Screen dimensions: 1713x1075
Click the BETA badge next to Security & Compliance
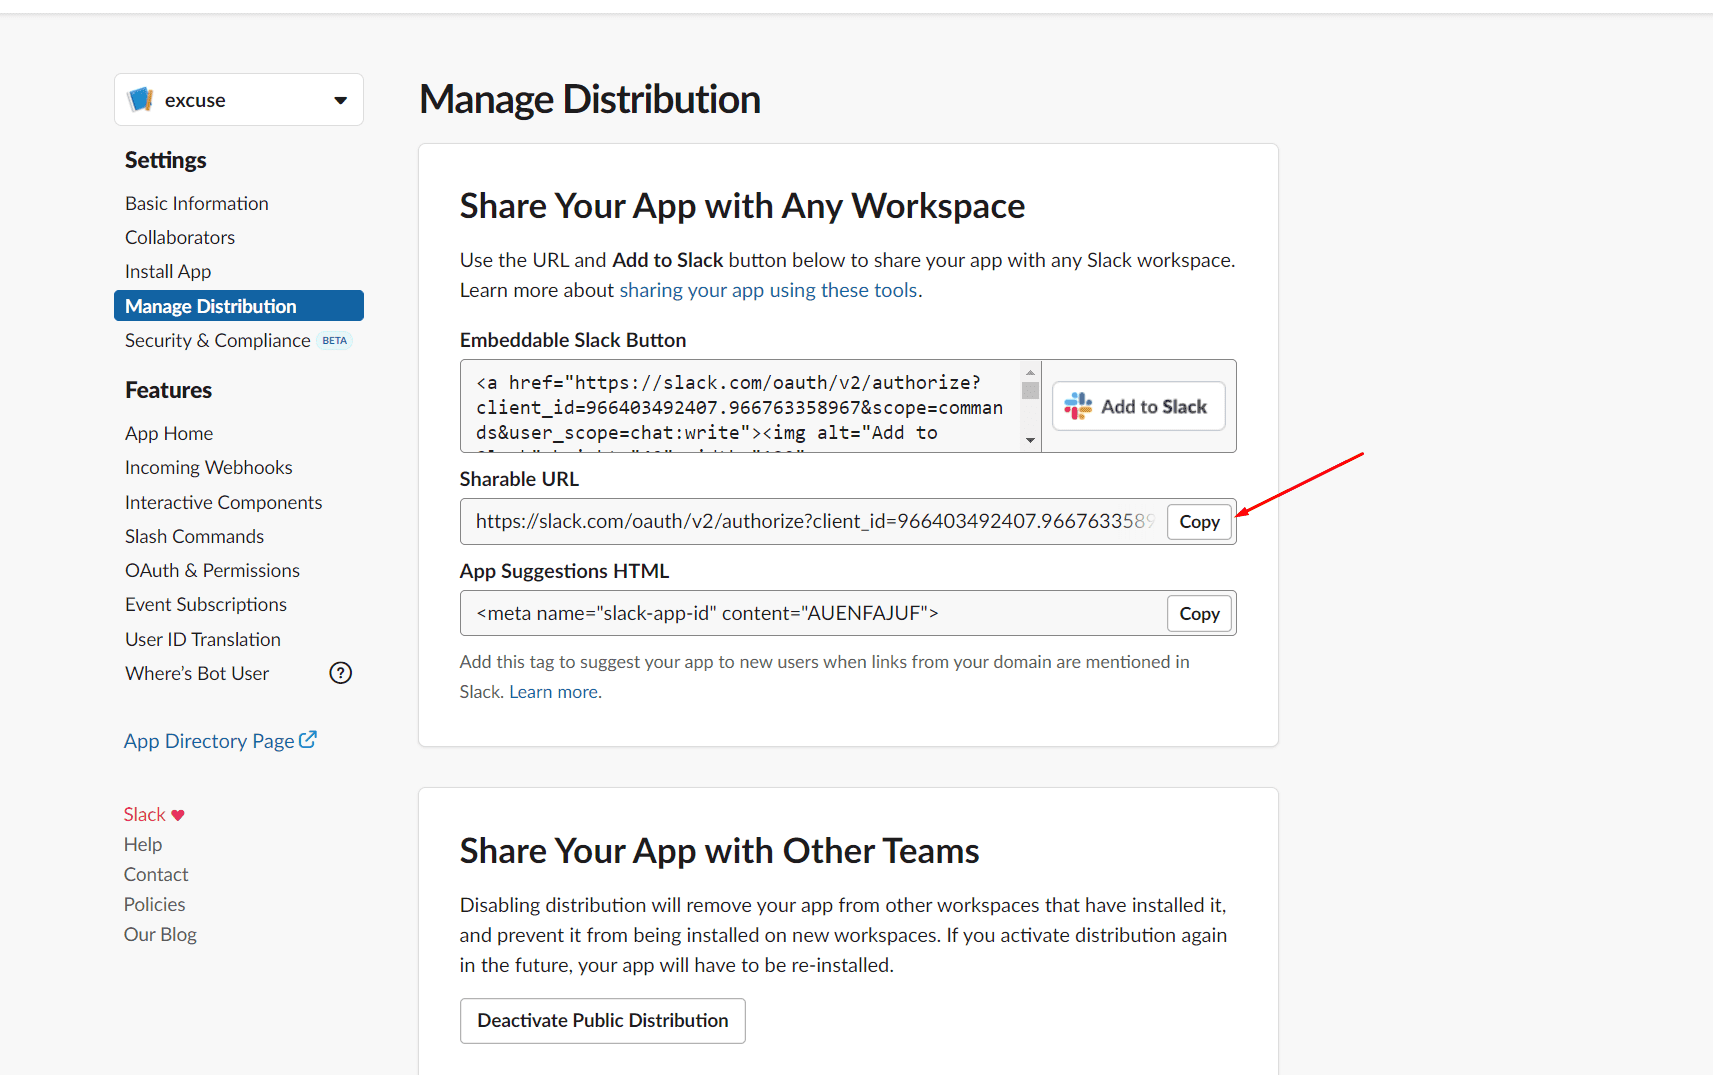[x=335, y=341]
